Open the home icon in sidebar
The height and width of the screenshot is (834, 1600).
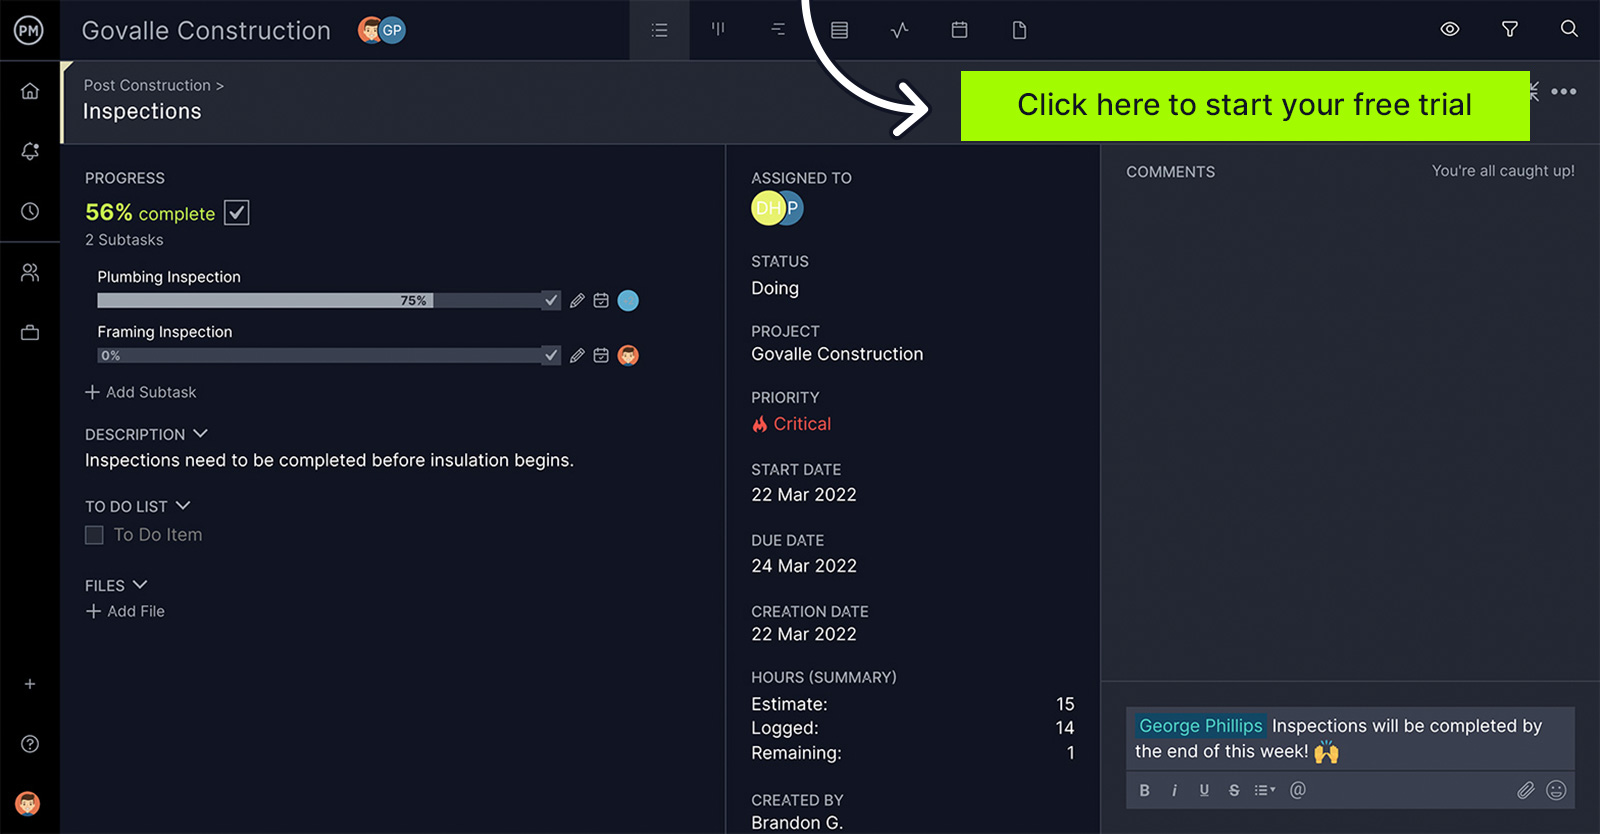(x=30, y=91)
